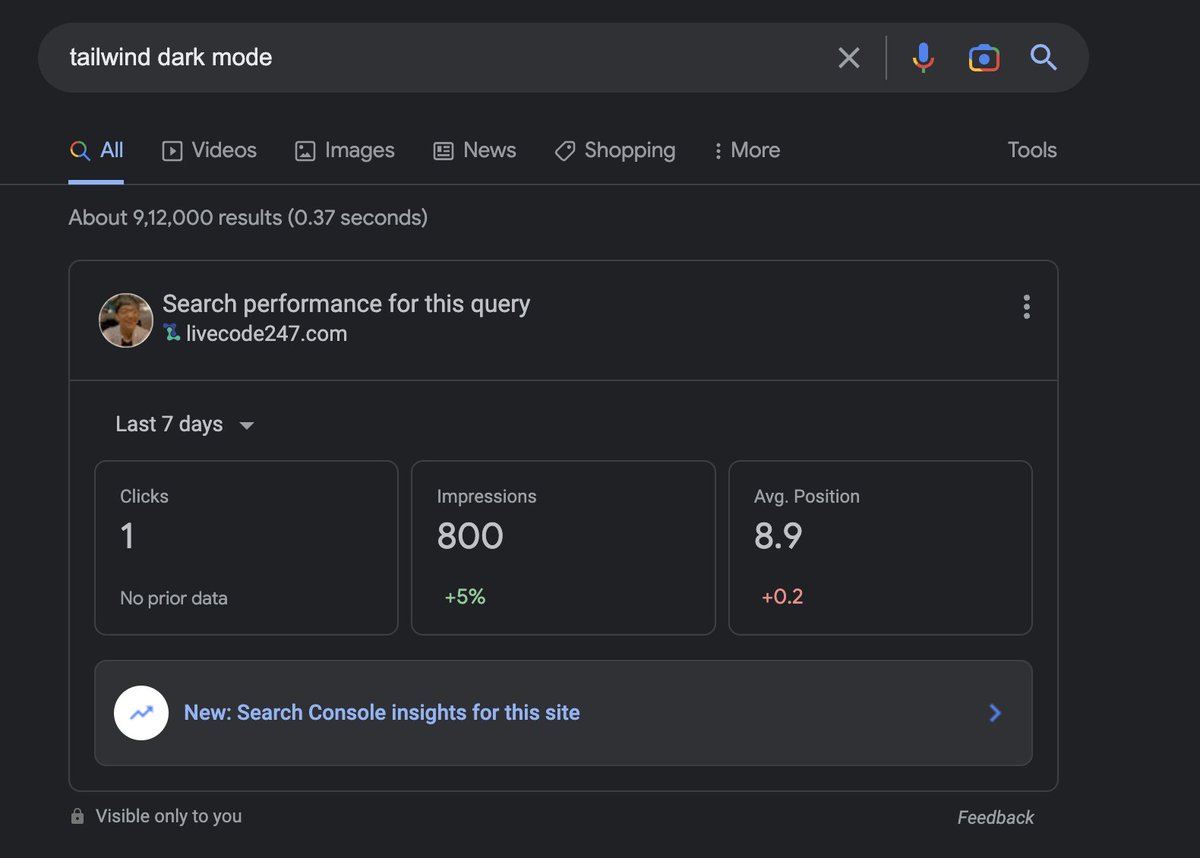Select the All tab

[x=97, y=150]
